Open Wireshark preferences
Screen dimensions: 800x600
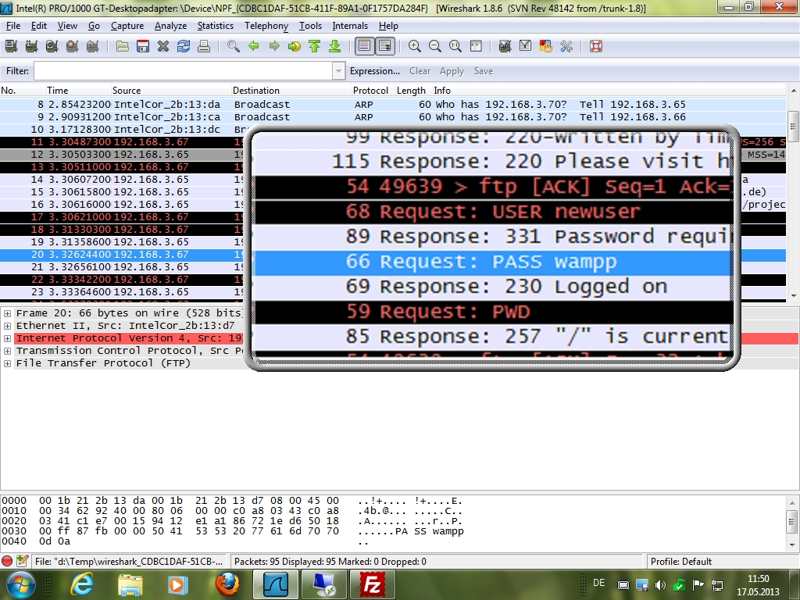[x=566, y=47]
